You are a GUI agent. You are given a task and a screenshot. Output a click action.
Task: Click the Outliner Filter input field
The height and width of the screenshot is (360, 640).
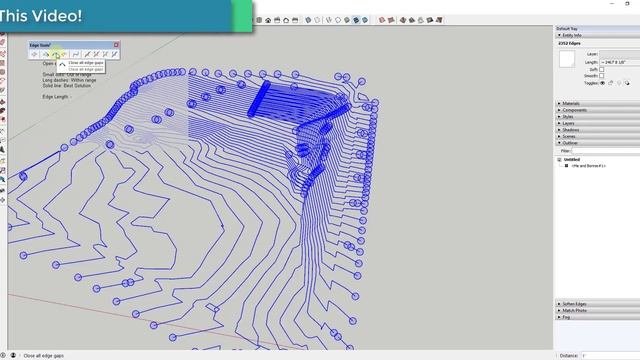click(x=606, y=151)
